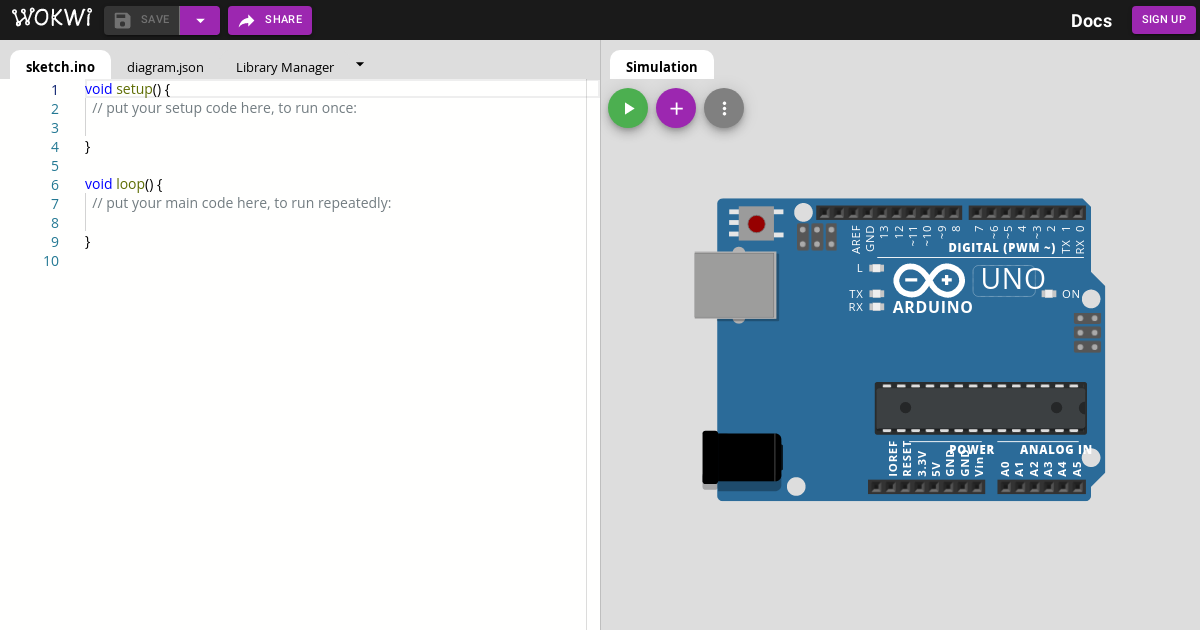1200x630 pixels.
Task: Click line number 6 in the editor
Action: tap(54, 184)
